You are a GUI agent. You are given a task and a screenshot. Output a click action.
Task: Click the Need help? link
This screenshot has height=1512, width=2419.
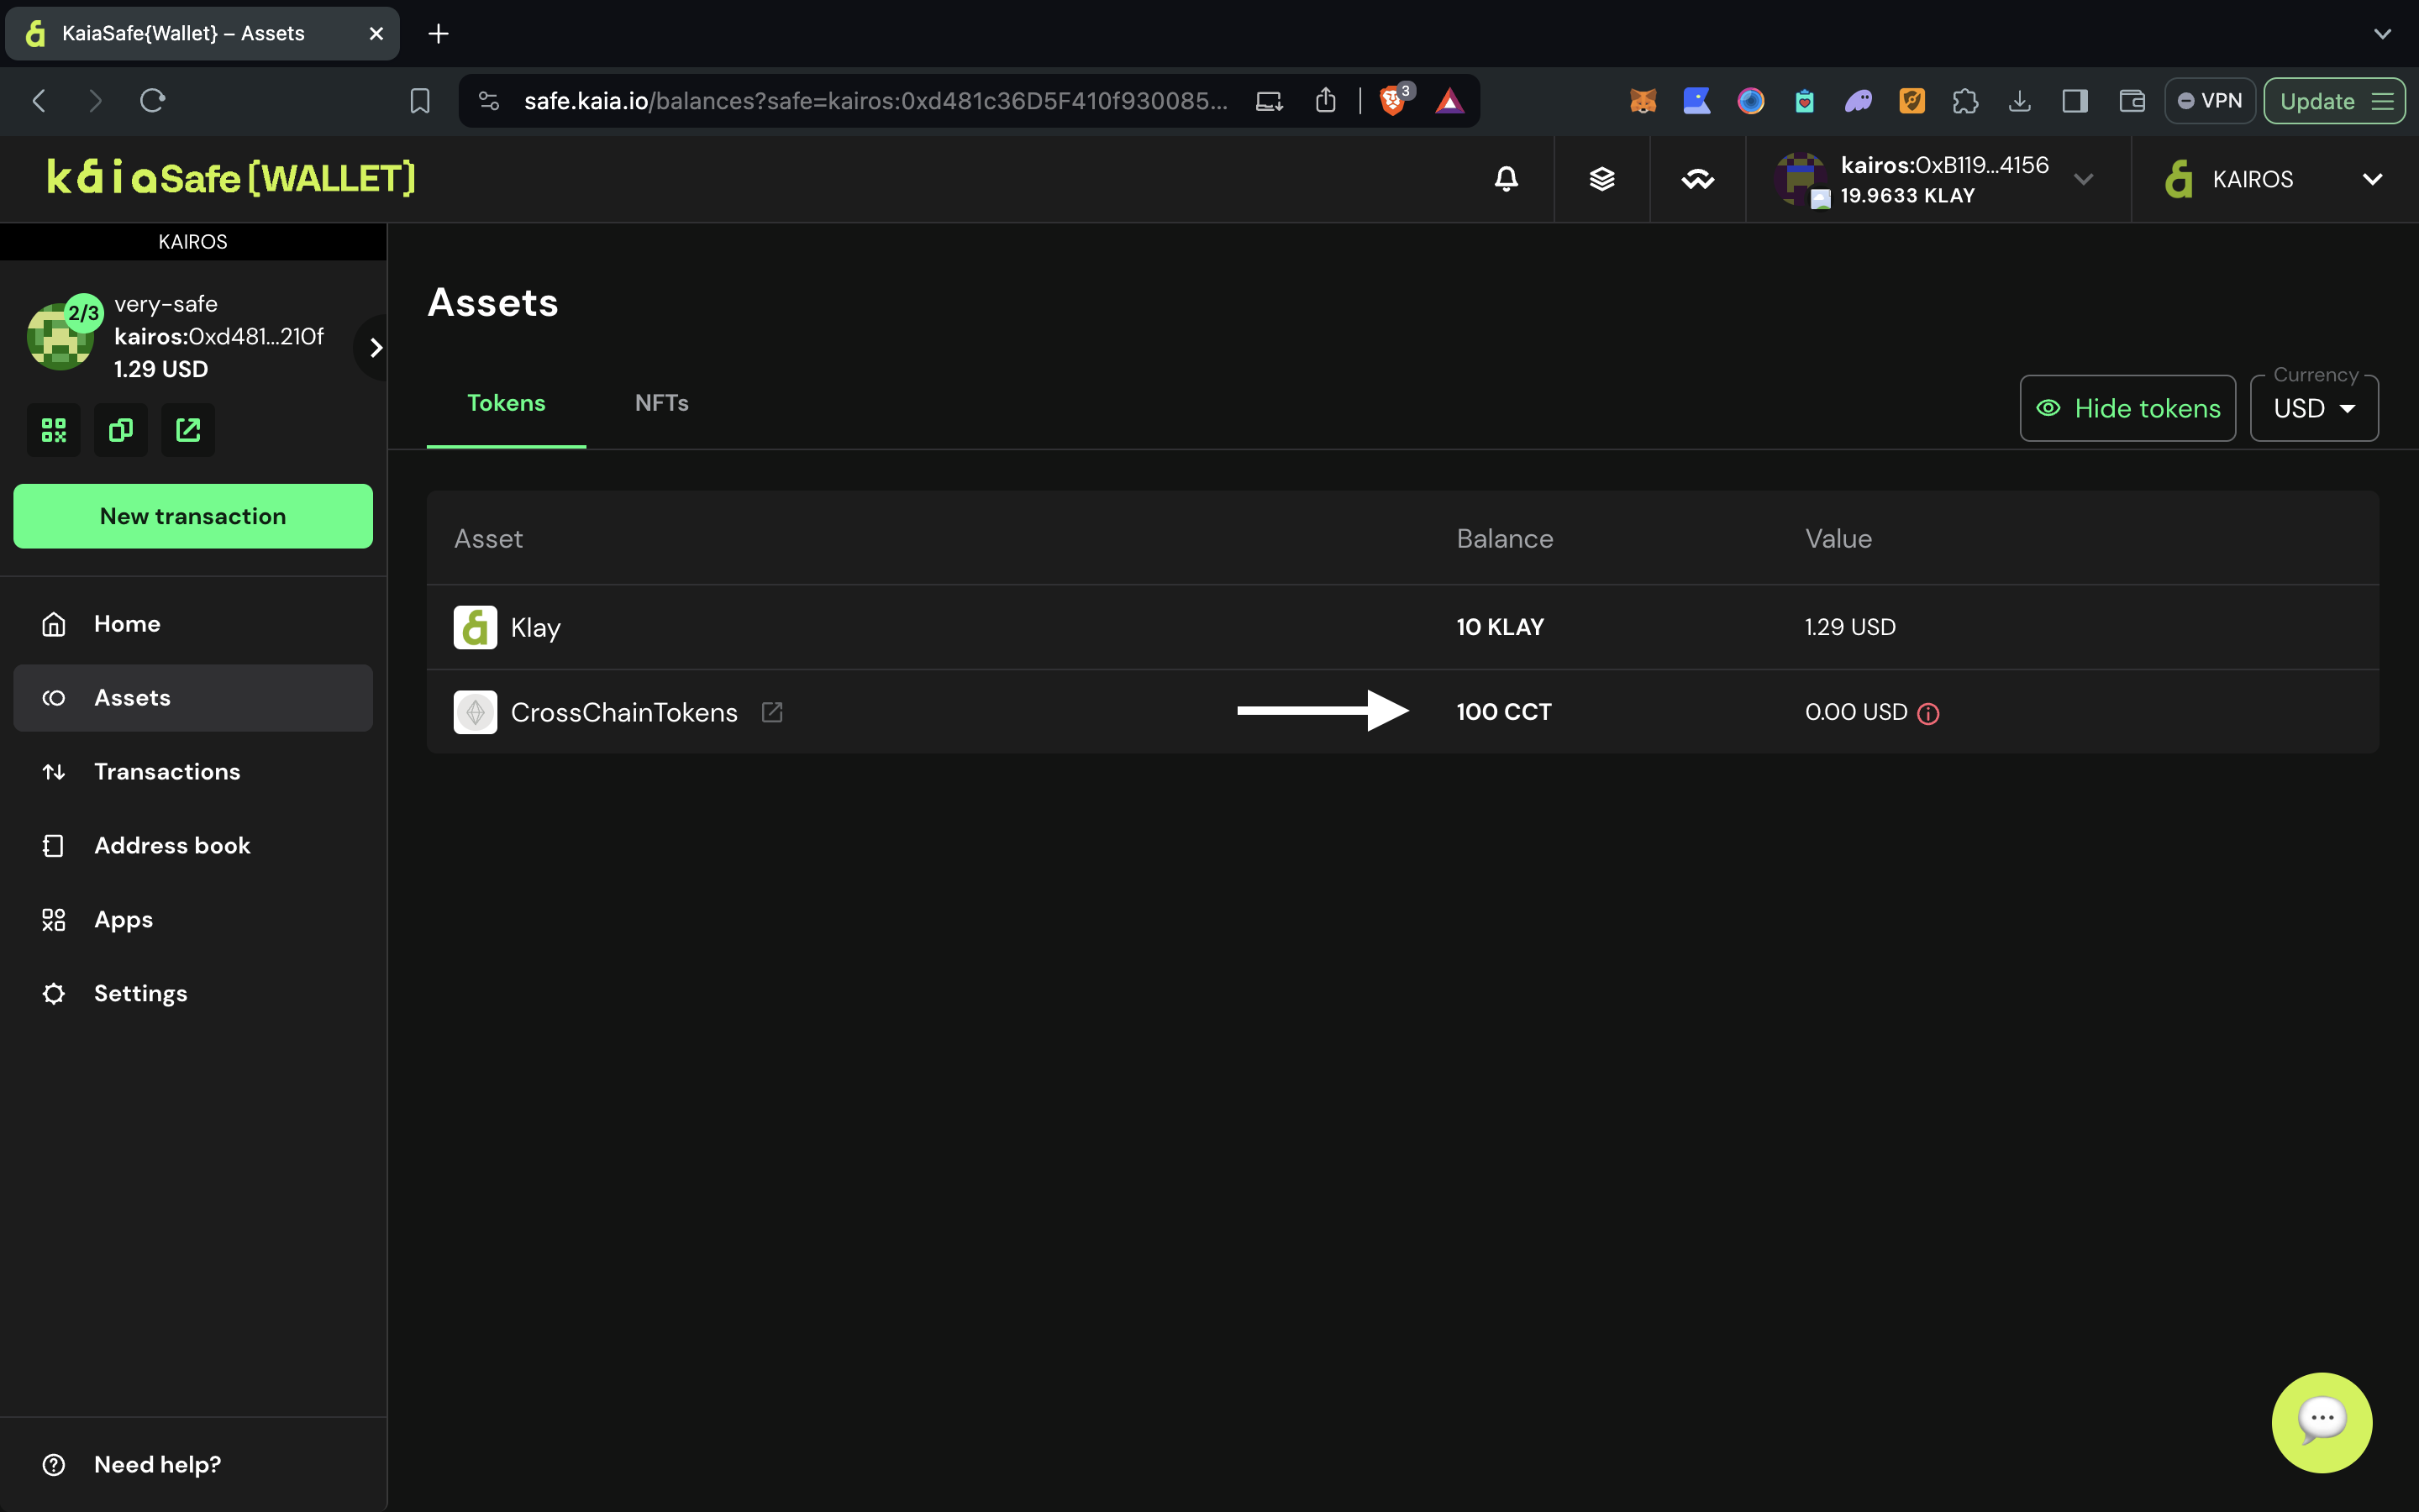click(157, 1464)
